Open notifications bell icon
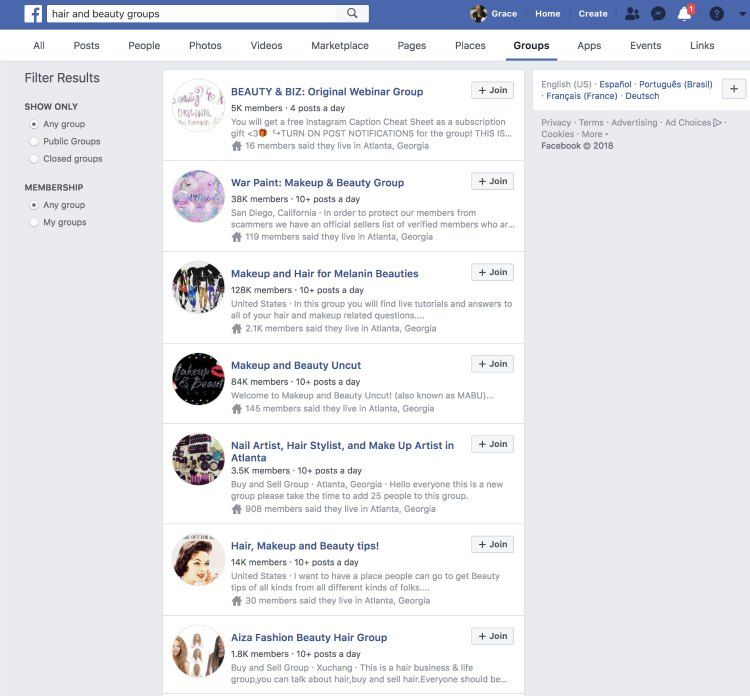 684,14
